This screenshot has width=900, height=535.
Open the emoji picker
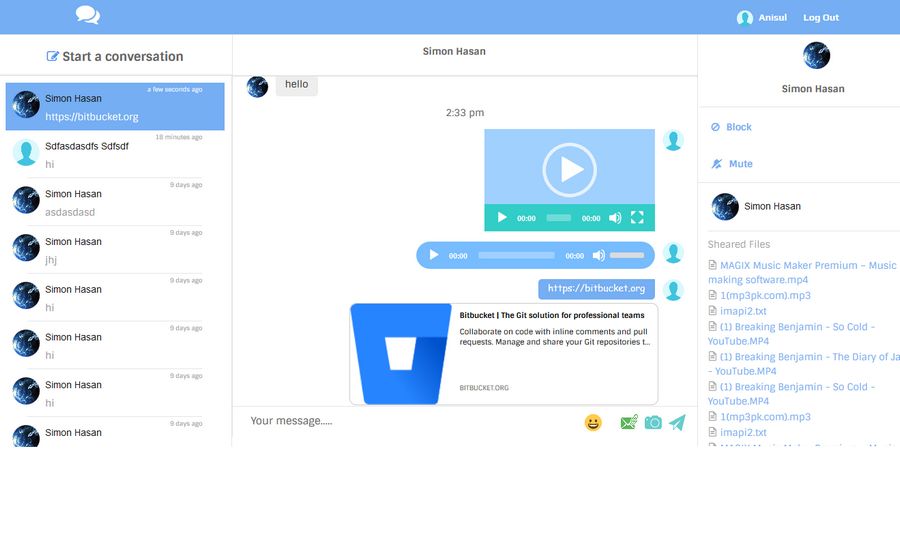593,423
